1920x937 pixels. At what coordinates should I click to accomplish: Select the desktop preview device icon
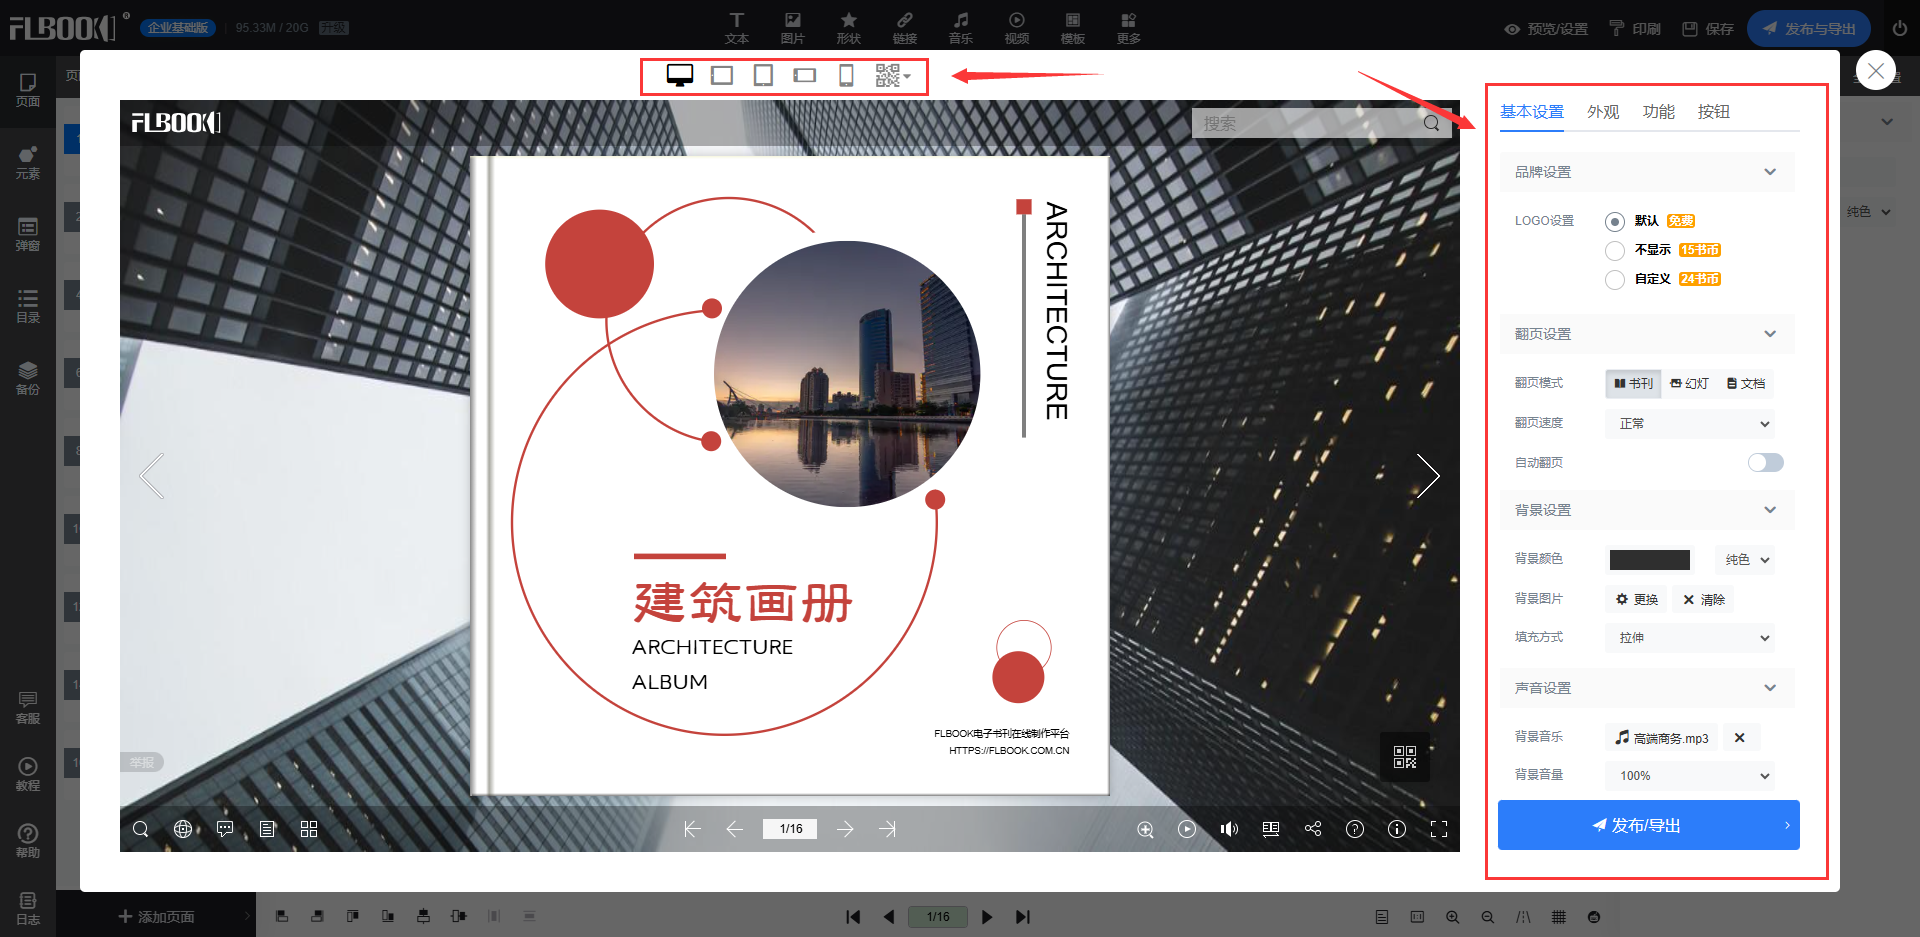680,76
